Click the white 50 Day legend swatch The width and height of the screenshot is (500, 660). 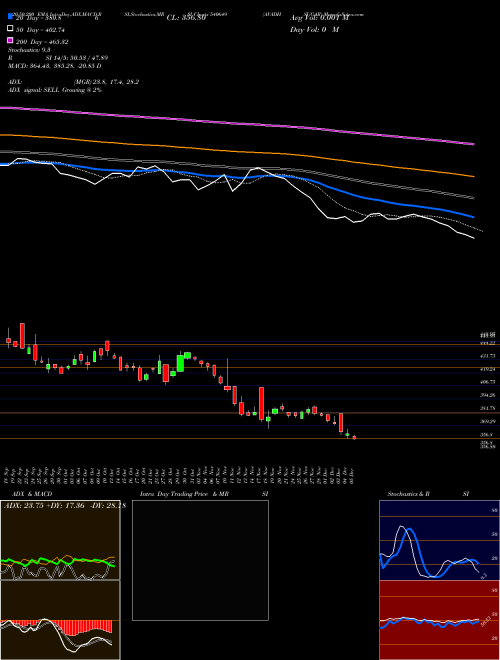point(10,29)
